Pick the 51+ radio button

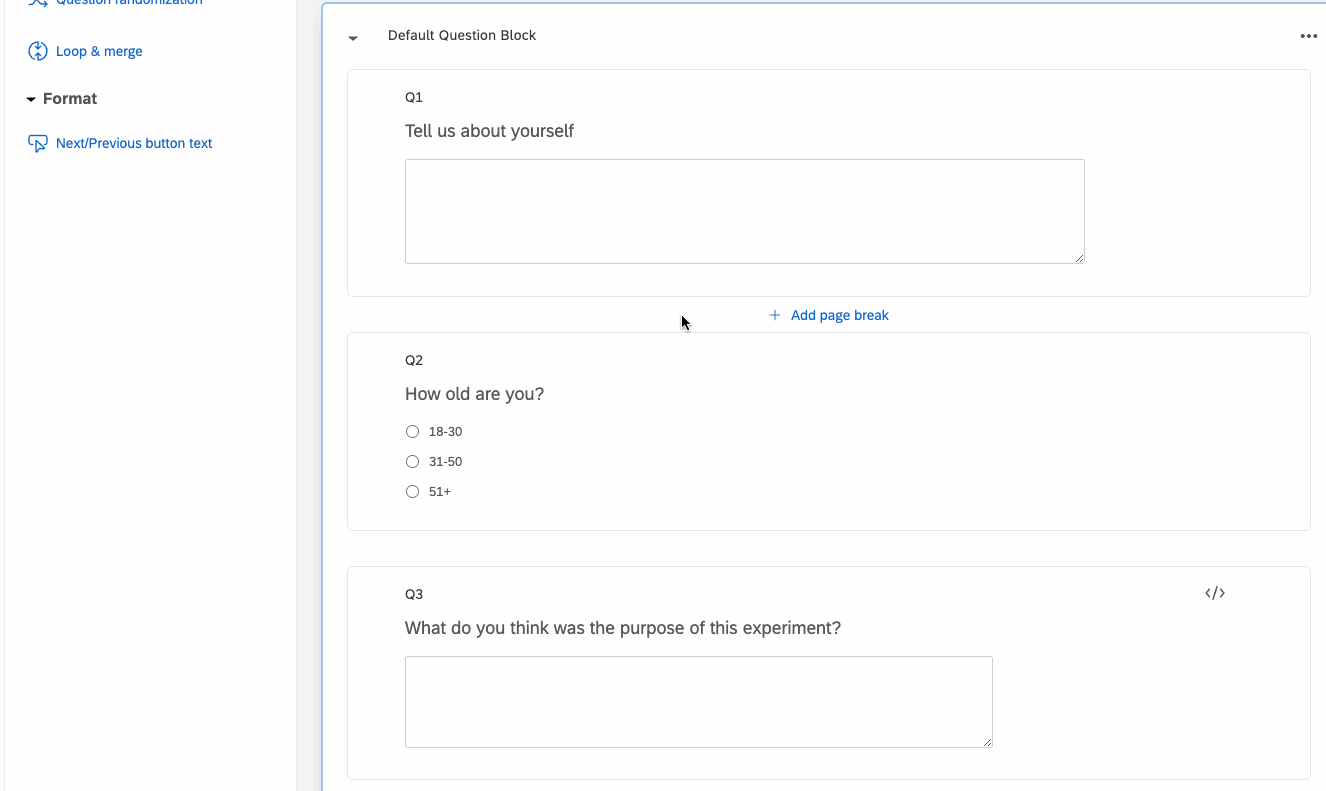(412, 492)
